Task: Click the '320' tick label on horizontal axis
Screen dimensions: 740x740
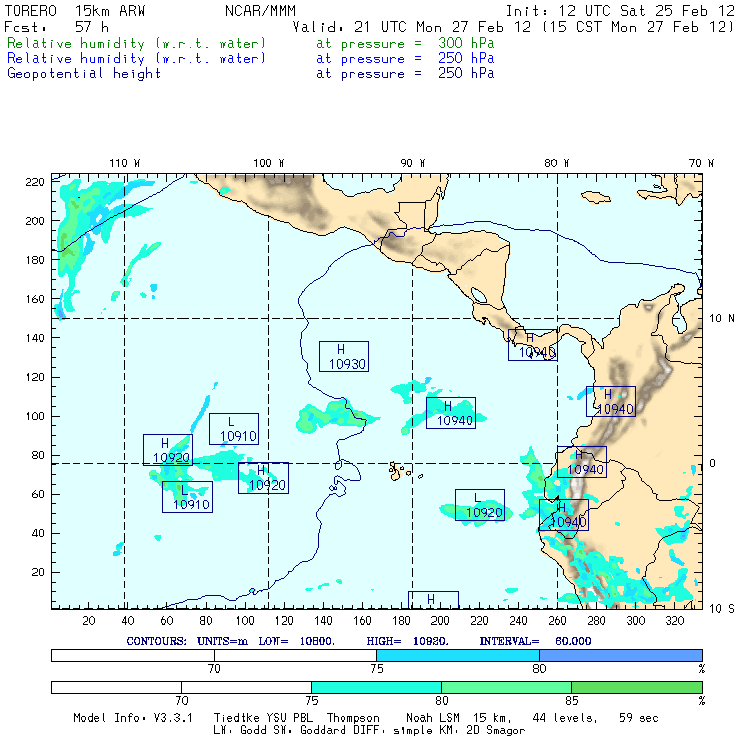Action: [674, 621]
